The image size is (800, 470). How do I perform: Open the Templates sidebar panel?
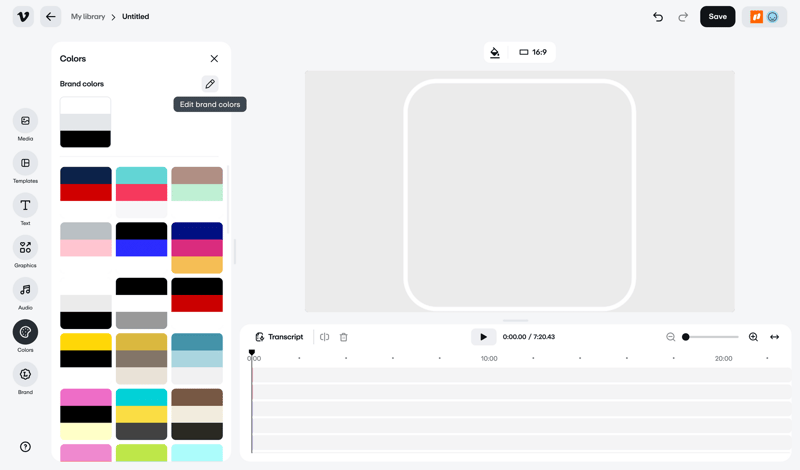coord(25,167)
